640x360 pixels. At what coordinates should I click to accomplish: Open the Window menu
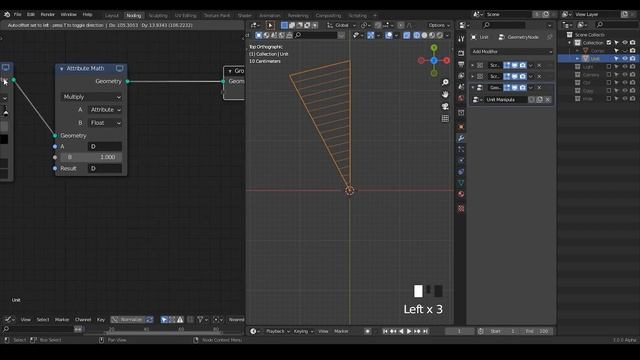coord(69,14)
